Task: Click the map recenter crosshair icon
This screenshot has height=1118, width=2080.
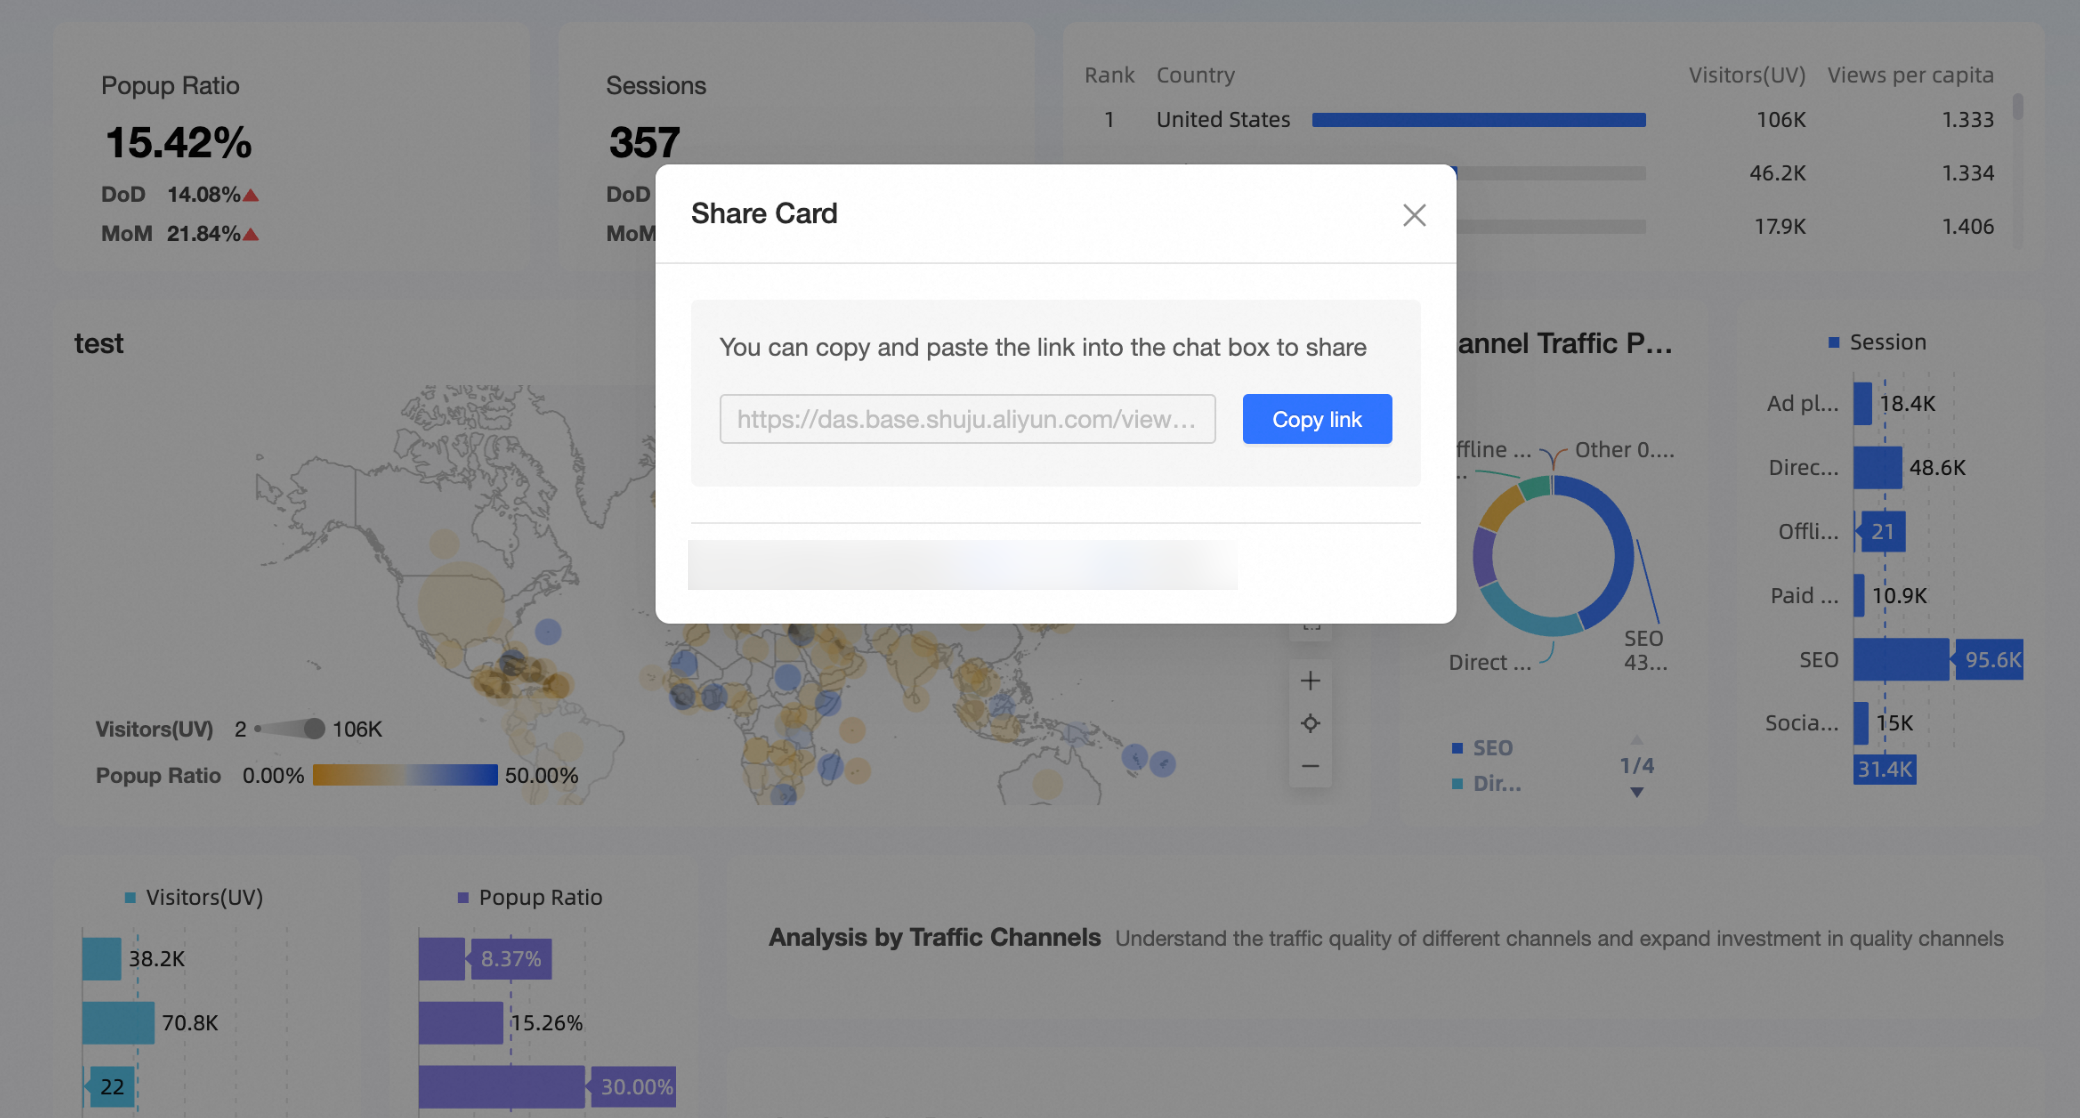Action: (x=1310, y=723)
